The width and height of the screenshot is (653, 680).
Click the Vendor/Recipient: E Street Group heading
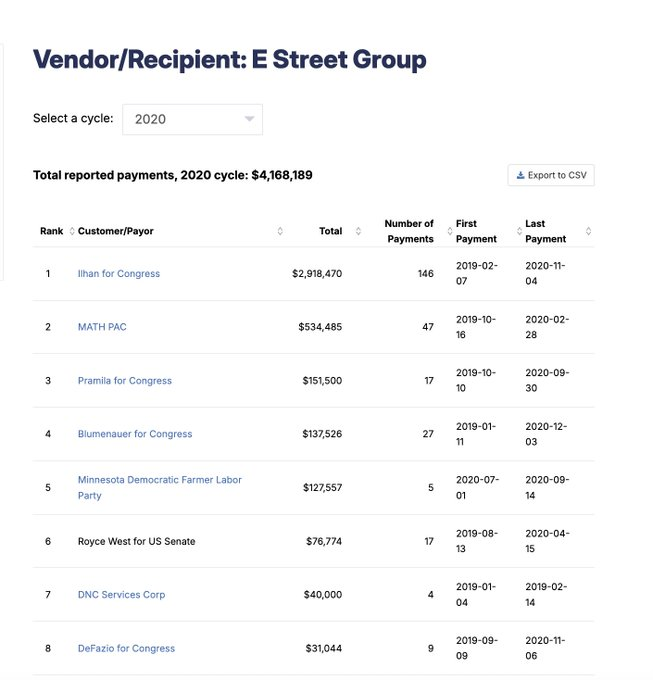click(x=229, y=59)
